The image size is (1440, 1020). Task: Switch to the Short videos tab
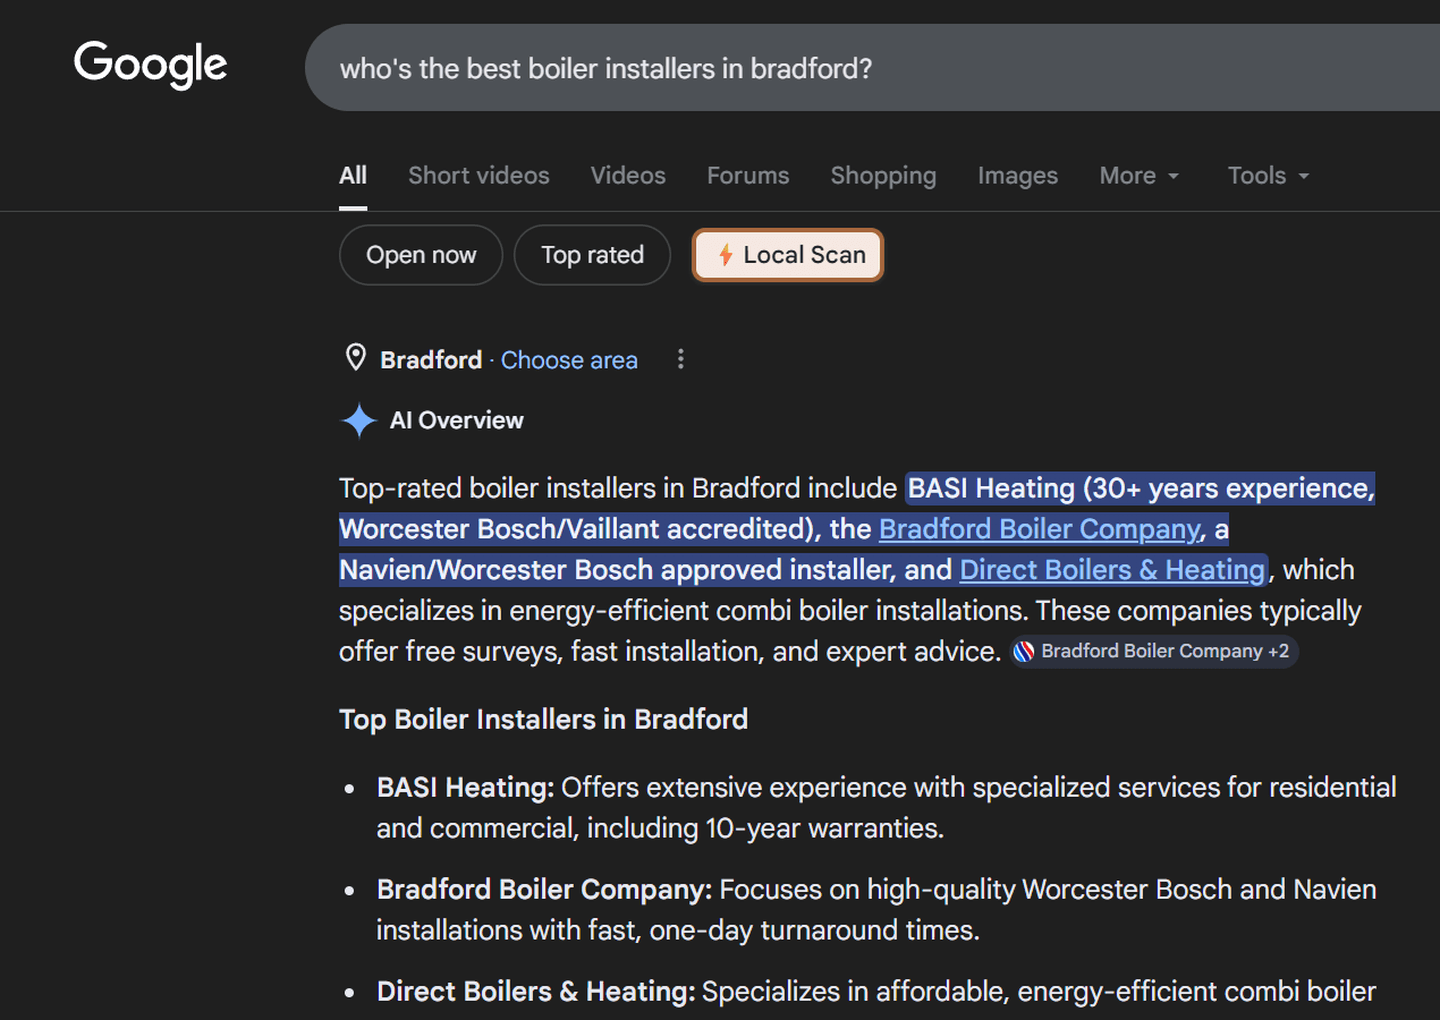pos(479,176)
